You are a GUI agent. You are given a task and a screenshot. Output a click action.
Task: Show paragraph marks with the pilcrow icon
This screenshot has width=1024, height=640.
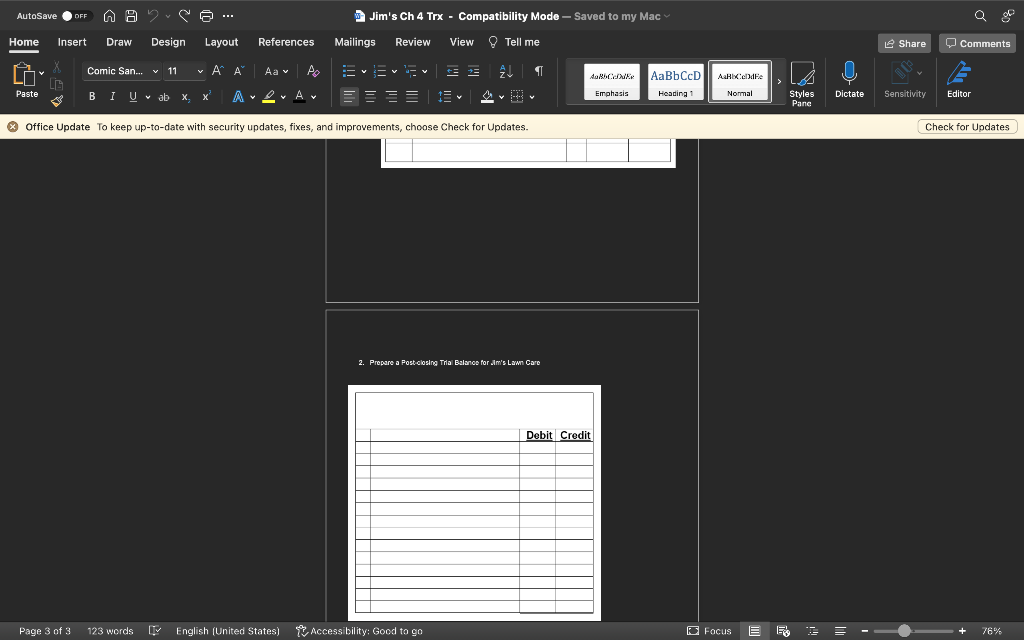[537, 71]
